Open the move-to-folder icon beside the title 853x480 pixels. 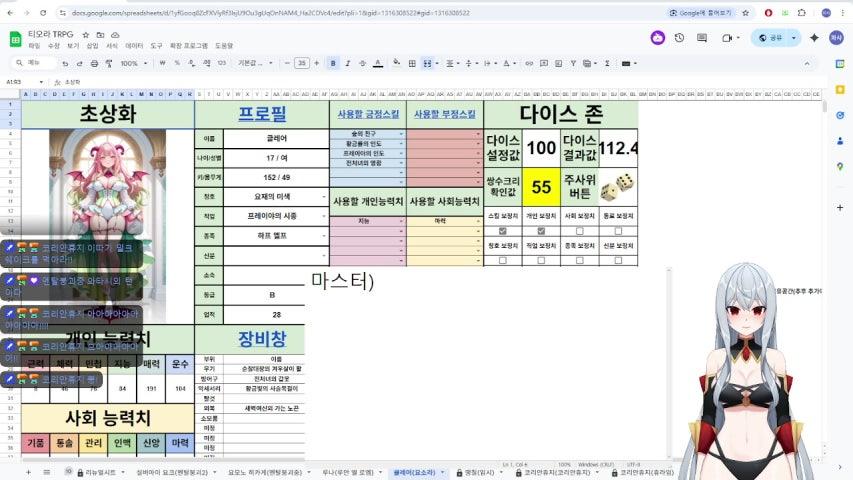100,34
